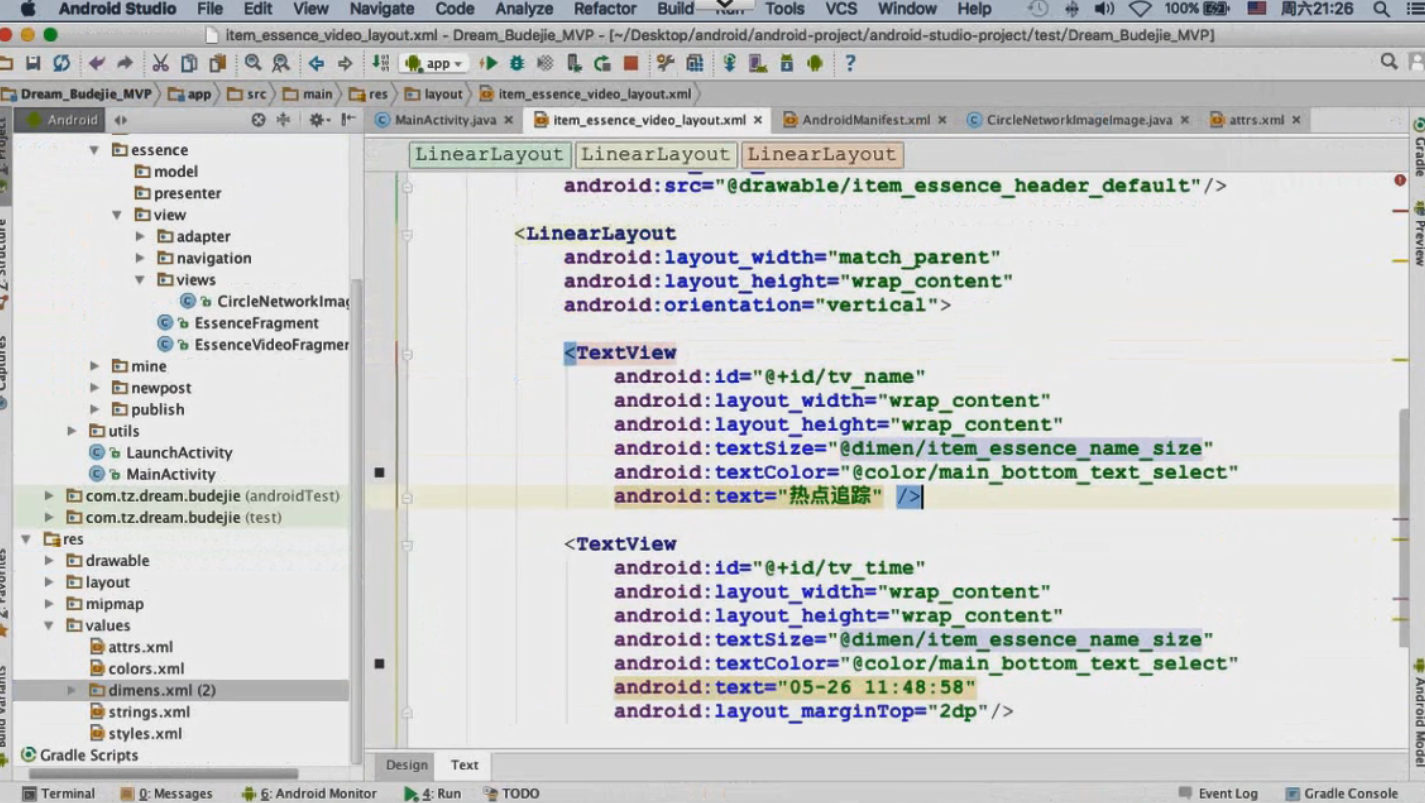The height and width of the screenshot is (803, 1425).
Task: Click the Redo arrow in toolbar
Action: coord(125,63)
